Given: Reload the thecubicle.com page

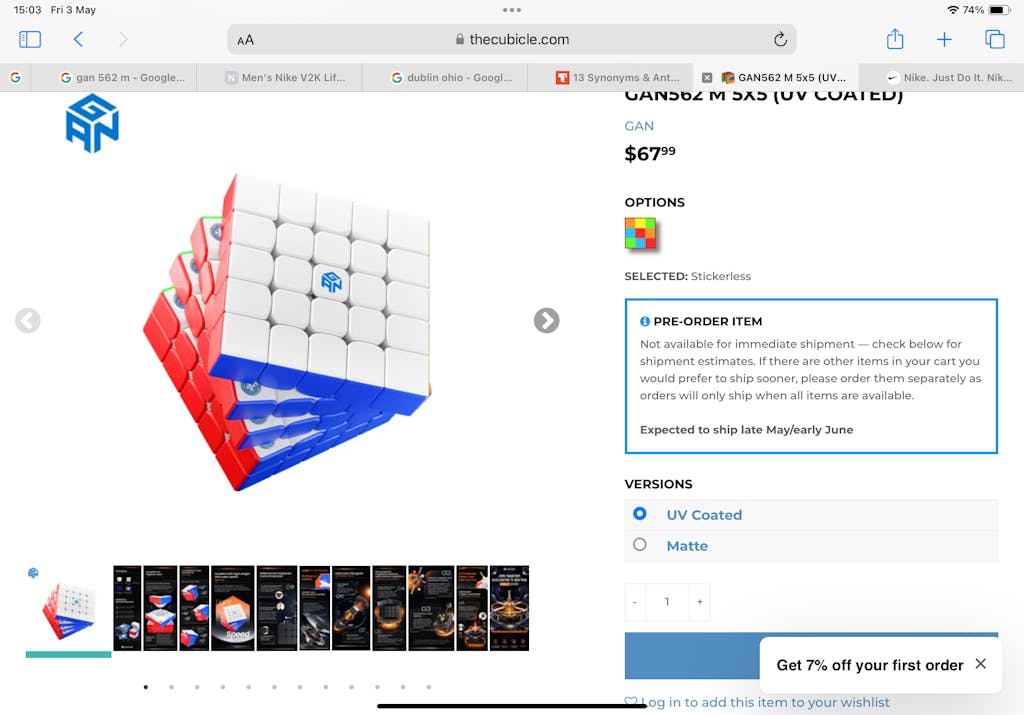Looking at the screenshot, I should click(780, 40).
